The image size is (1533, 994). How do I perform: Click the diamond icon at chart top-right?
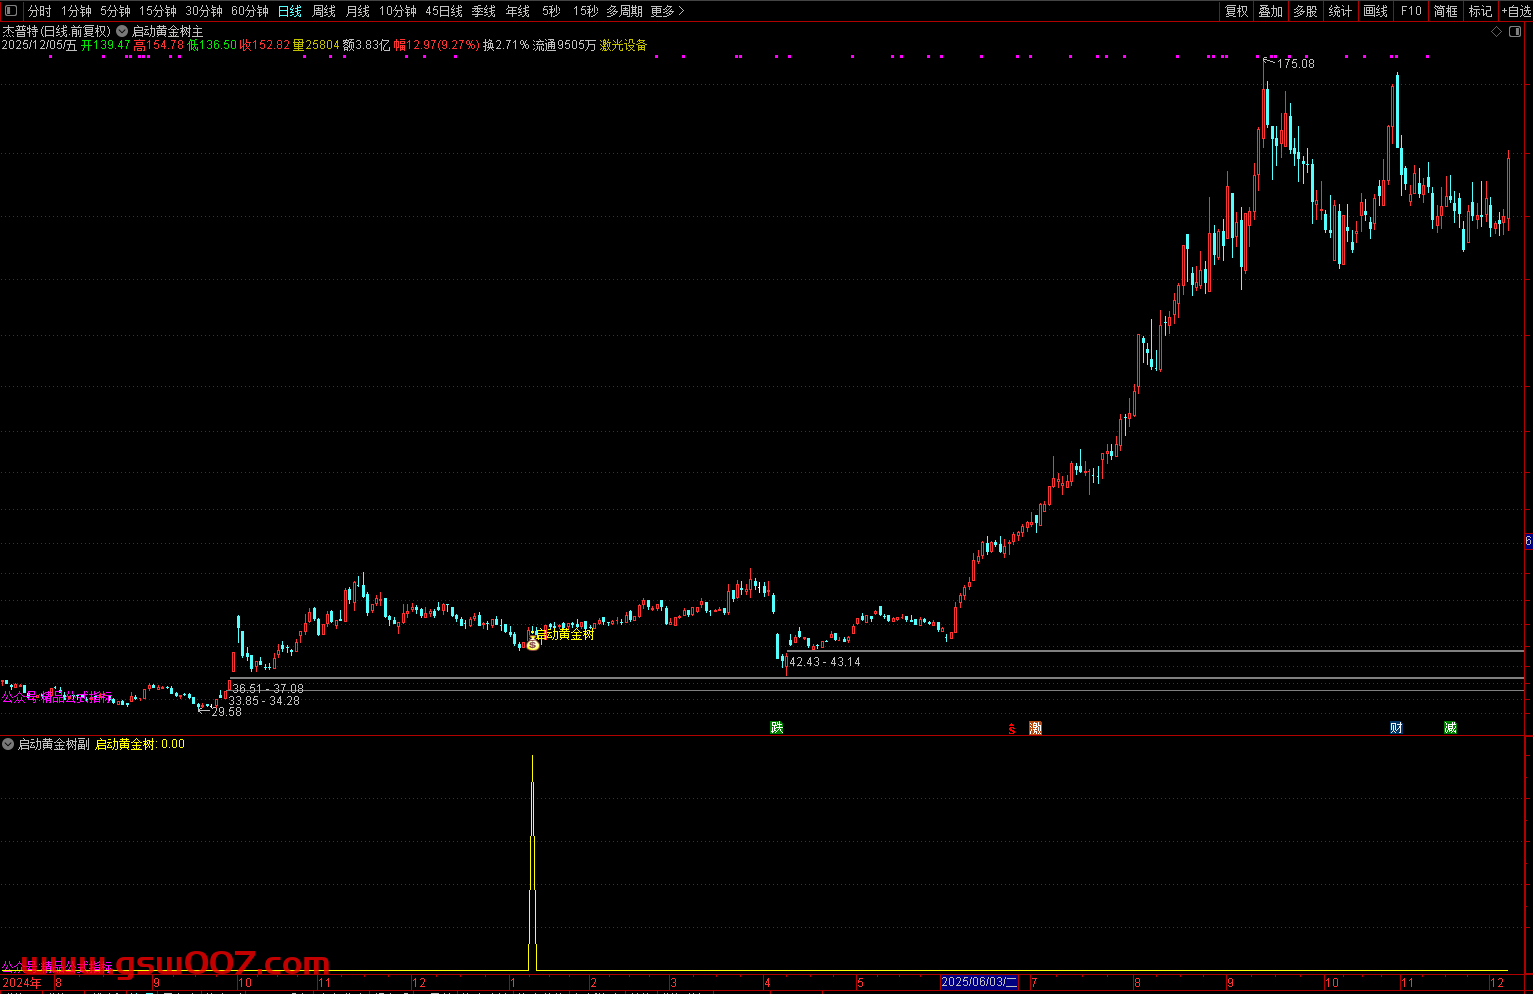pyautogui.click(x=1497, y=32)
